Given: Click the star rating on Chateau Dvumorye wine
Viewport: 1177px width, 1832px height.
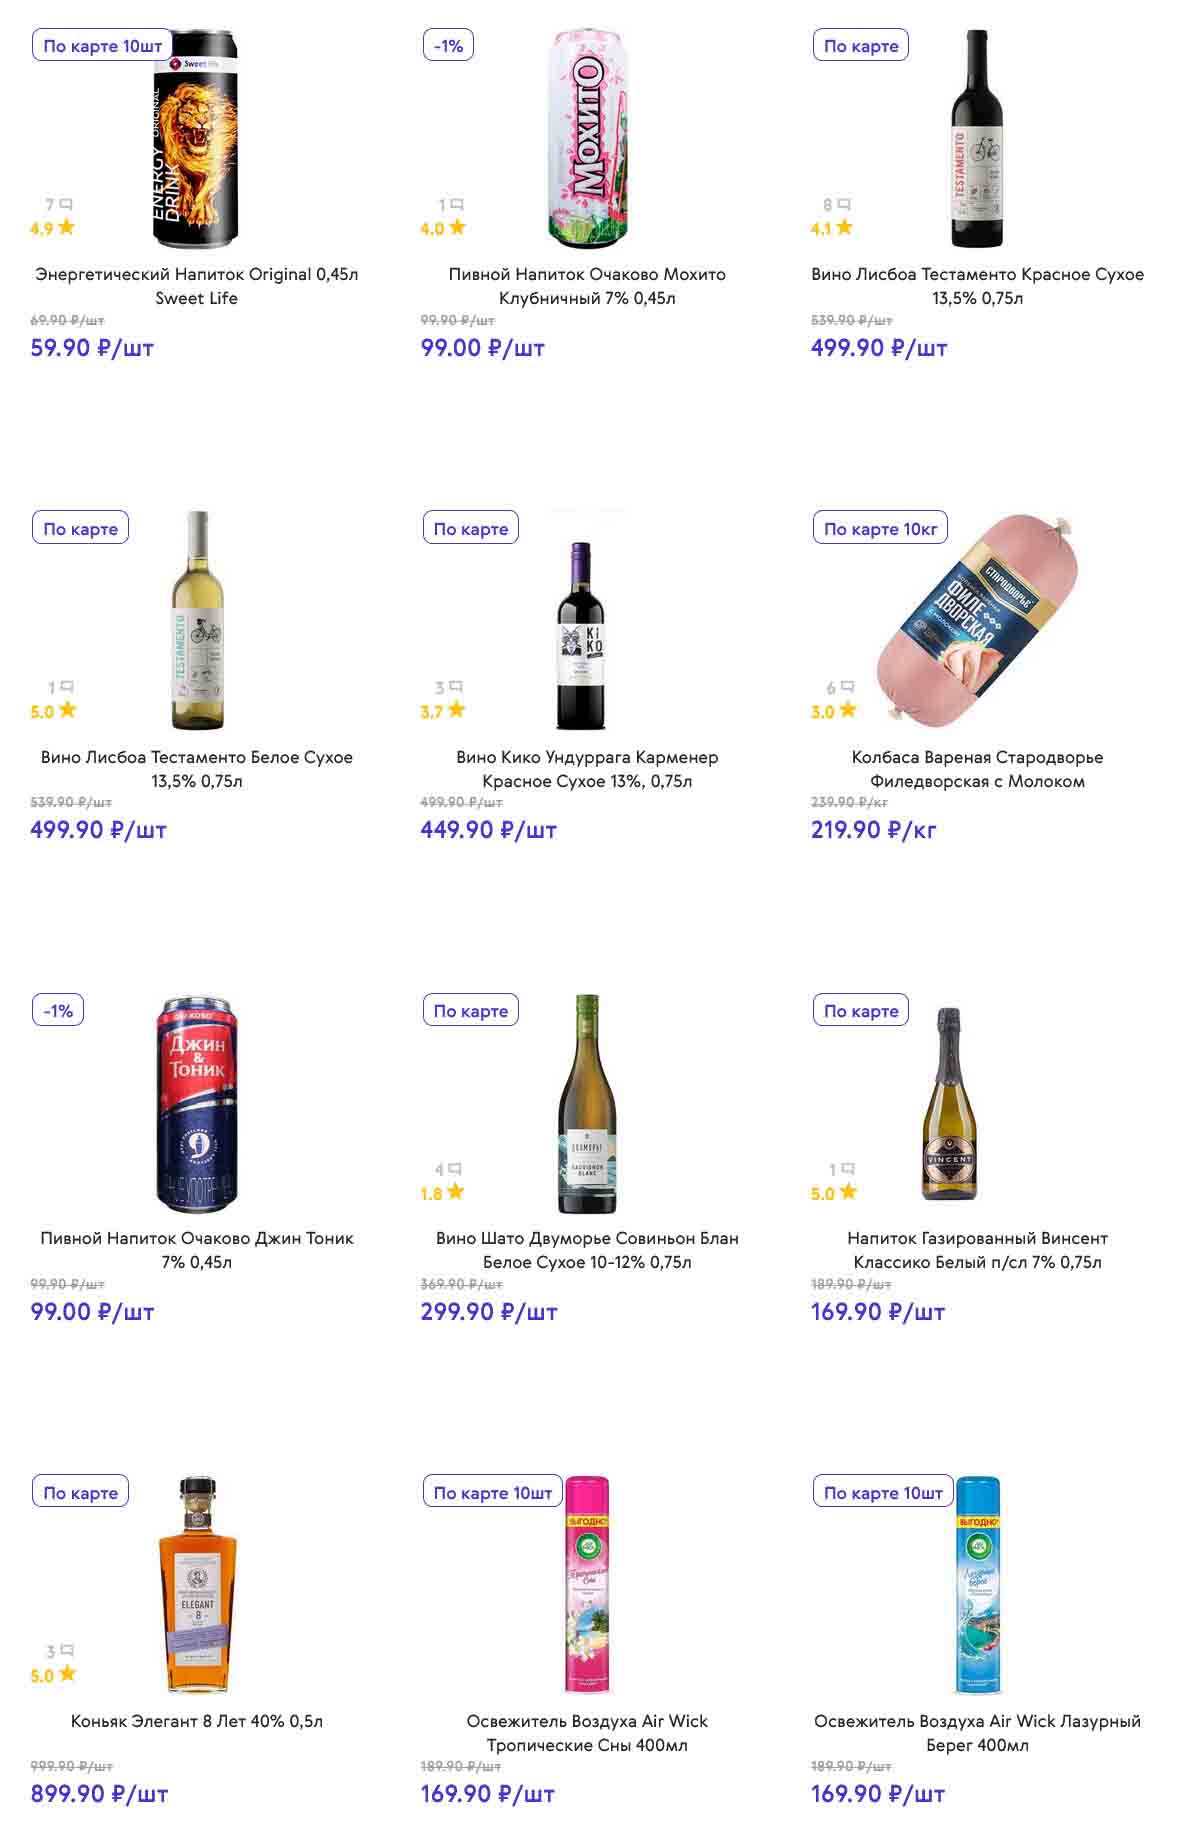Looking at the screenshot, I should coord(456,1192).
